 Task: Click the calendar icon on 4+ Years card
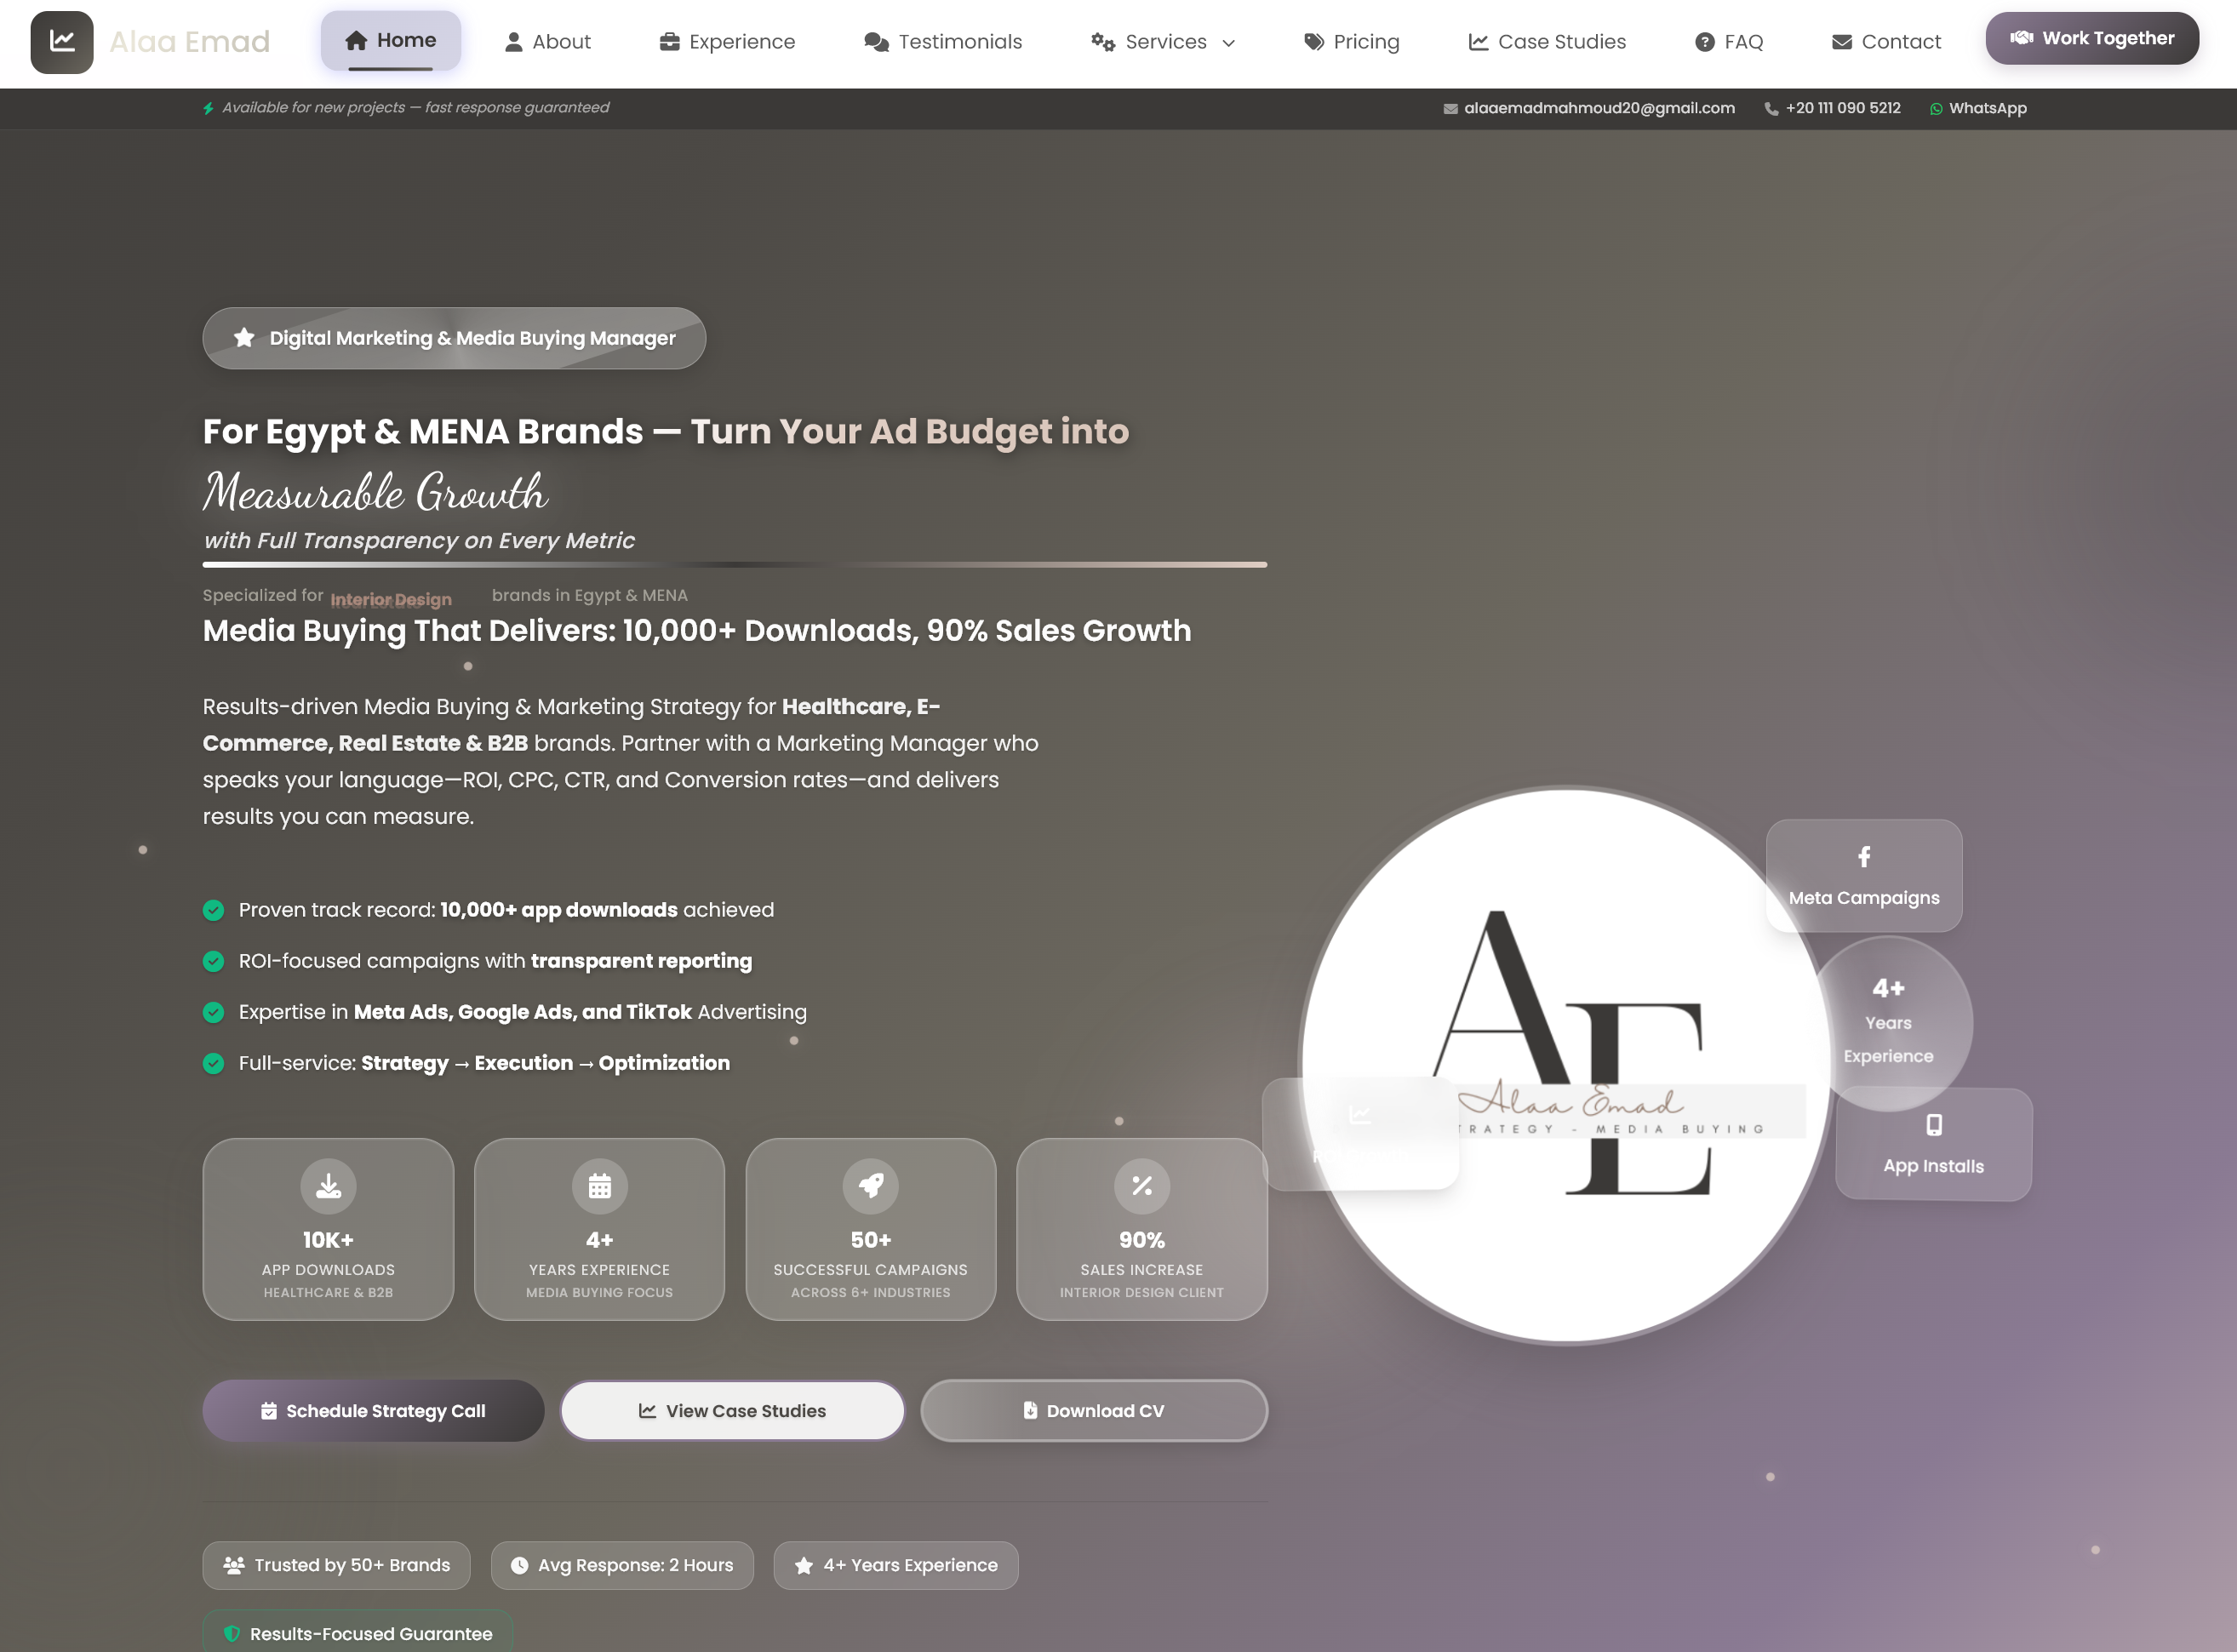599,1186
